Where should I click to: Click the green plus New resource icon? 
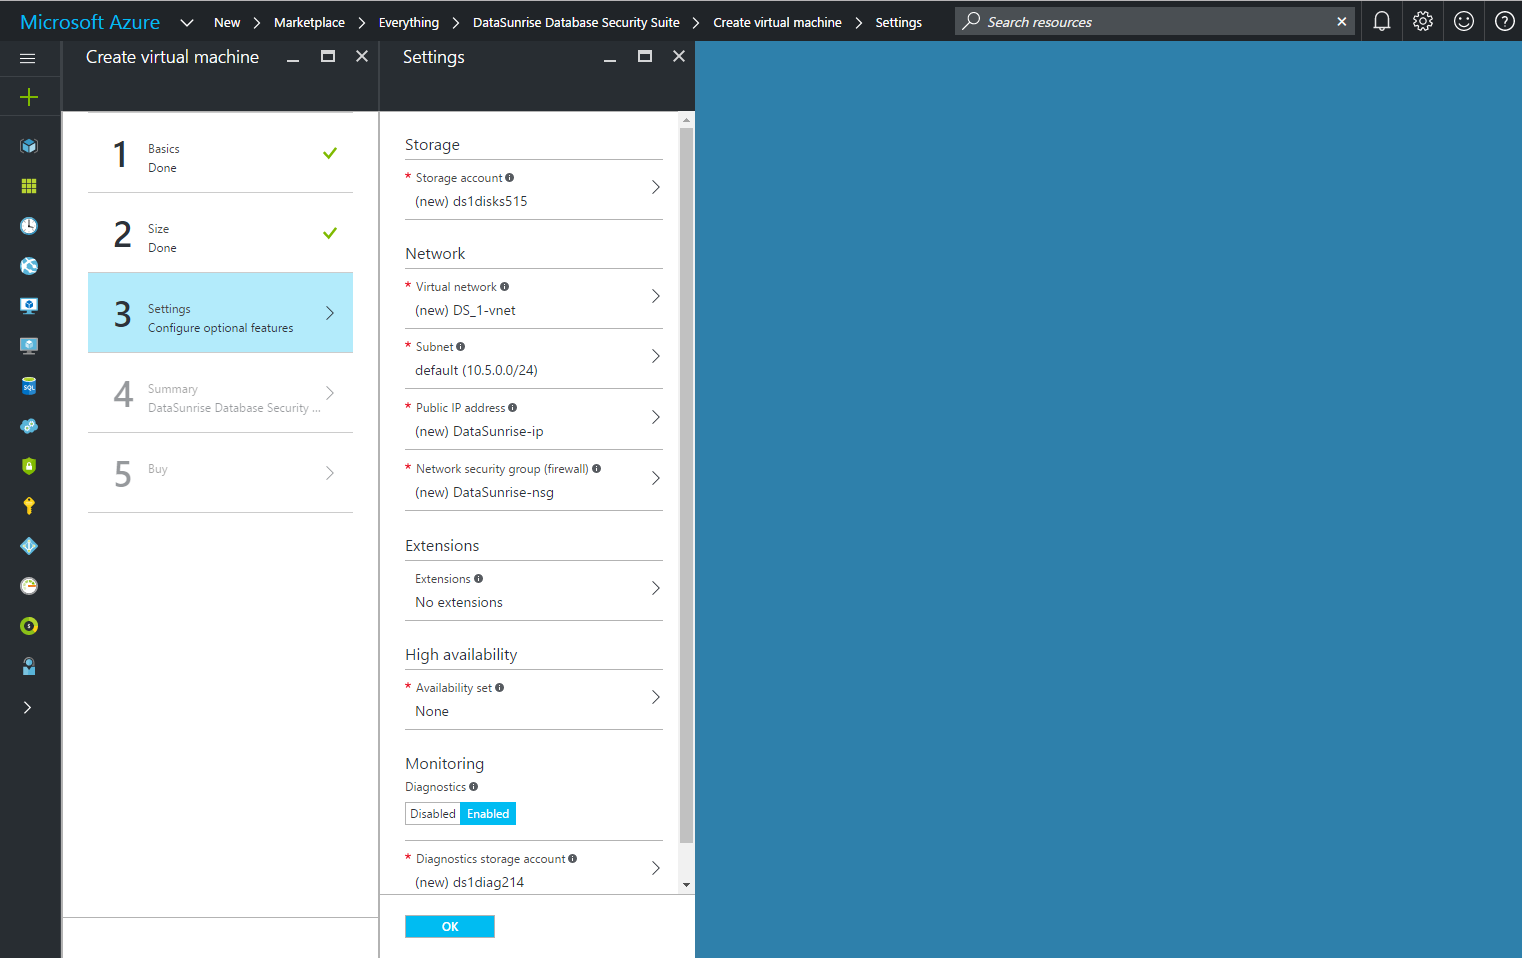pyautogui.click(x=29, y=97)
